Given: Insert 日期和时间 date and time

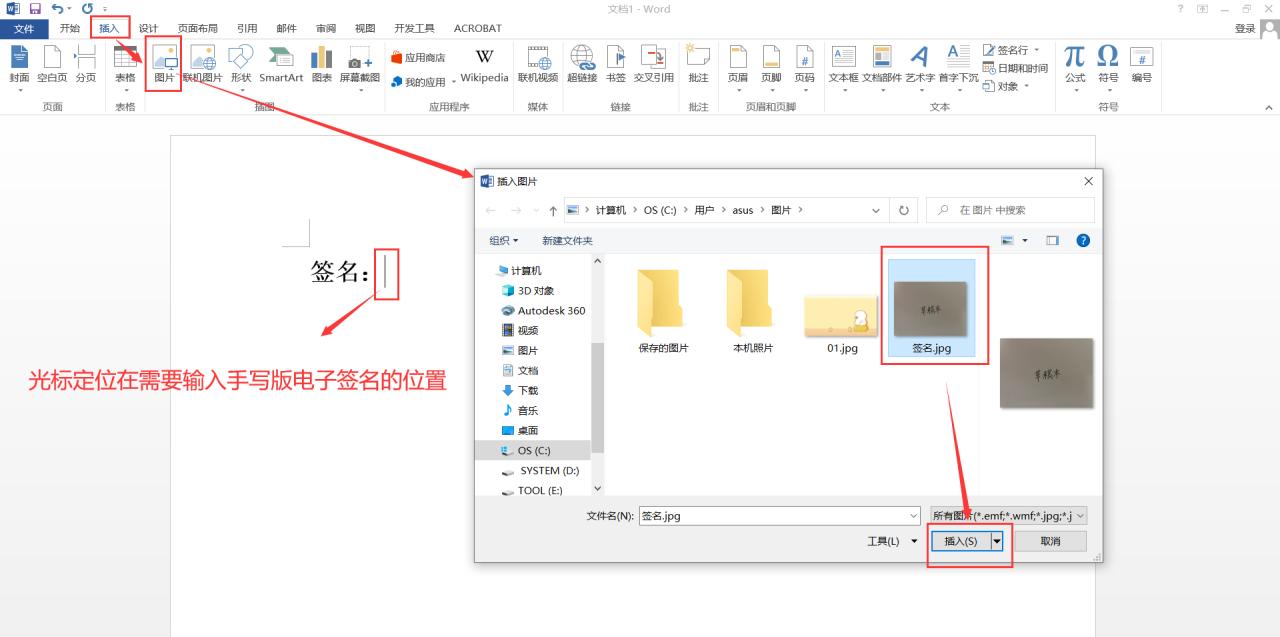Looking at the screenshot, I should pyautogui.click(x=1015, y=68).
